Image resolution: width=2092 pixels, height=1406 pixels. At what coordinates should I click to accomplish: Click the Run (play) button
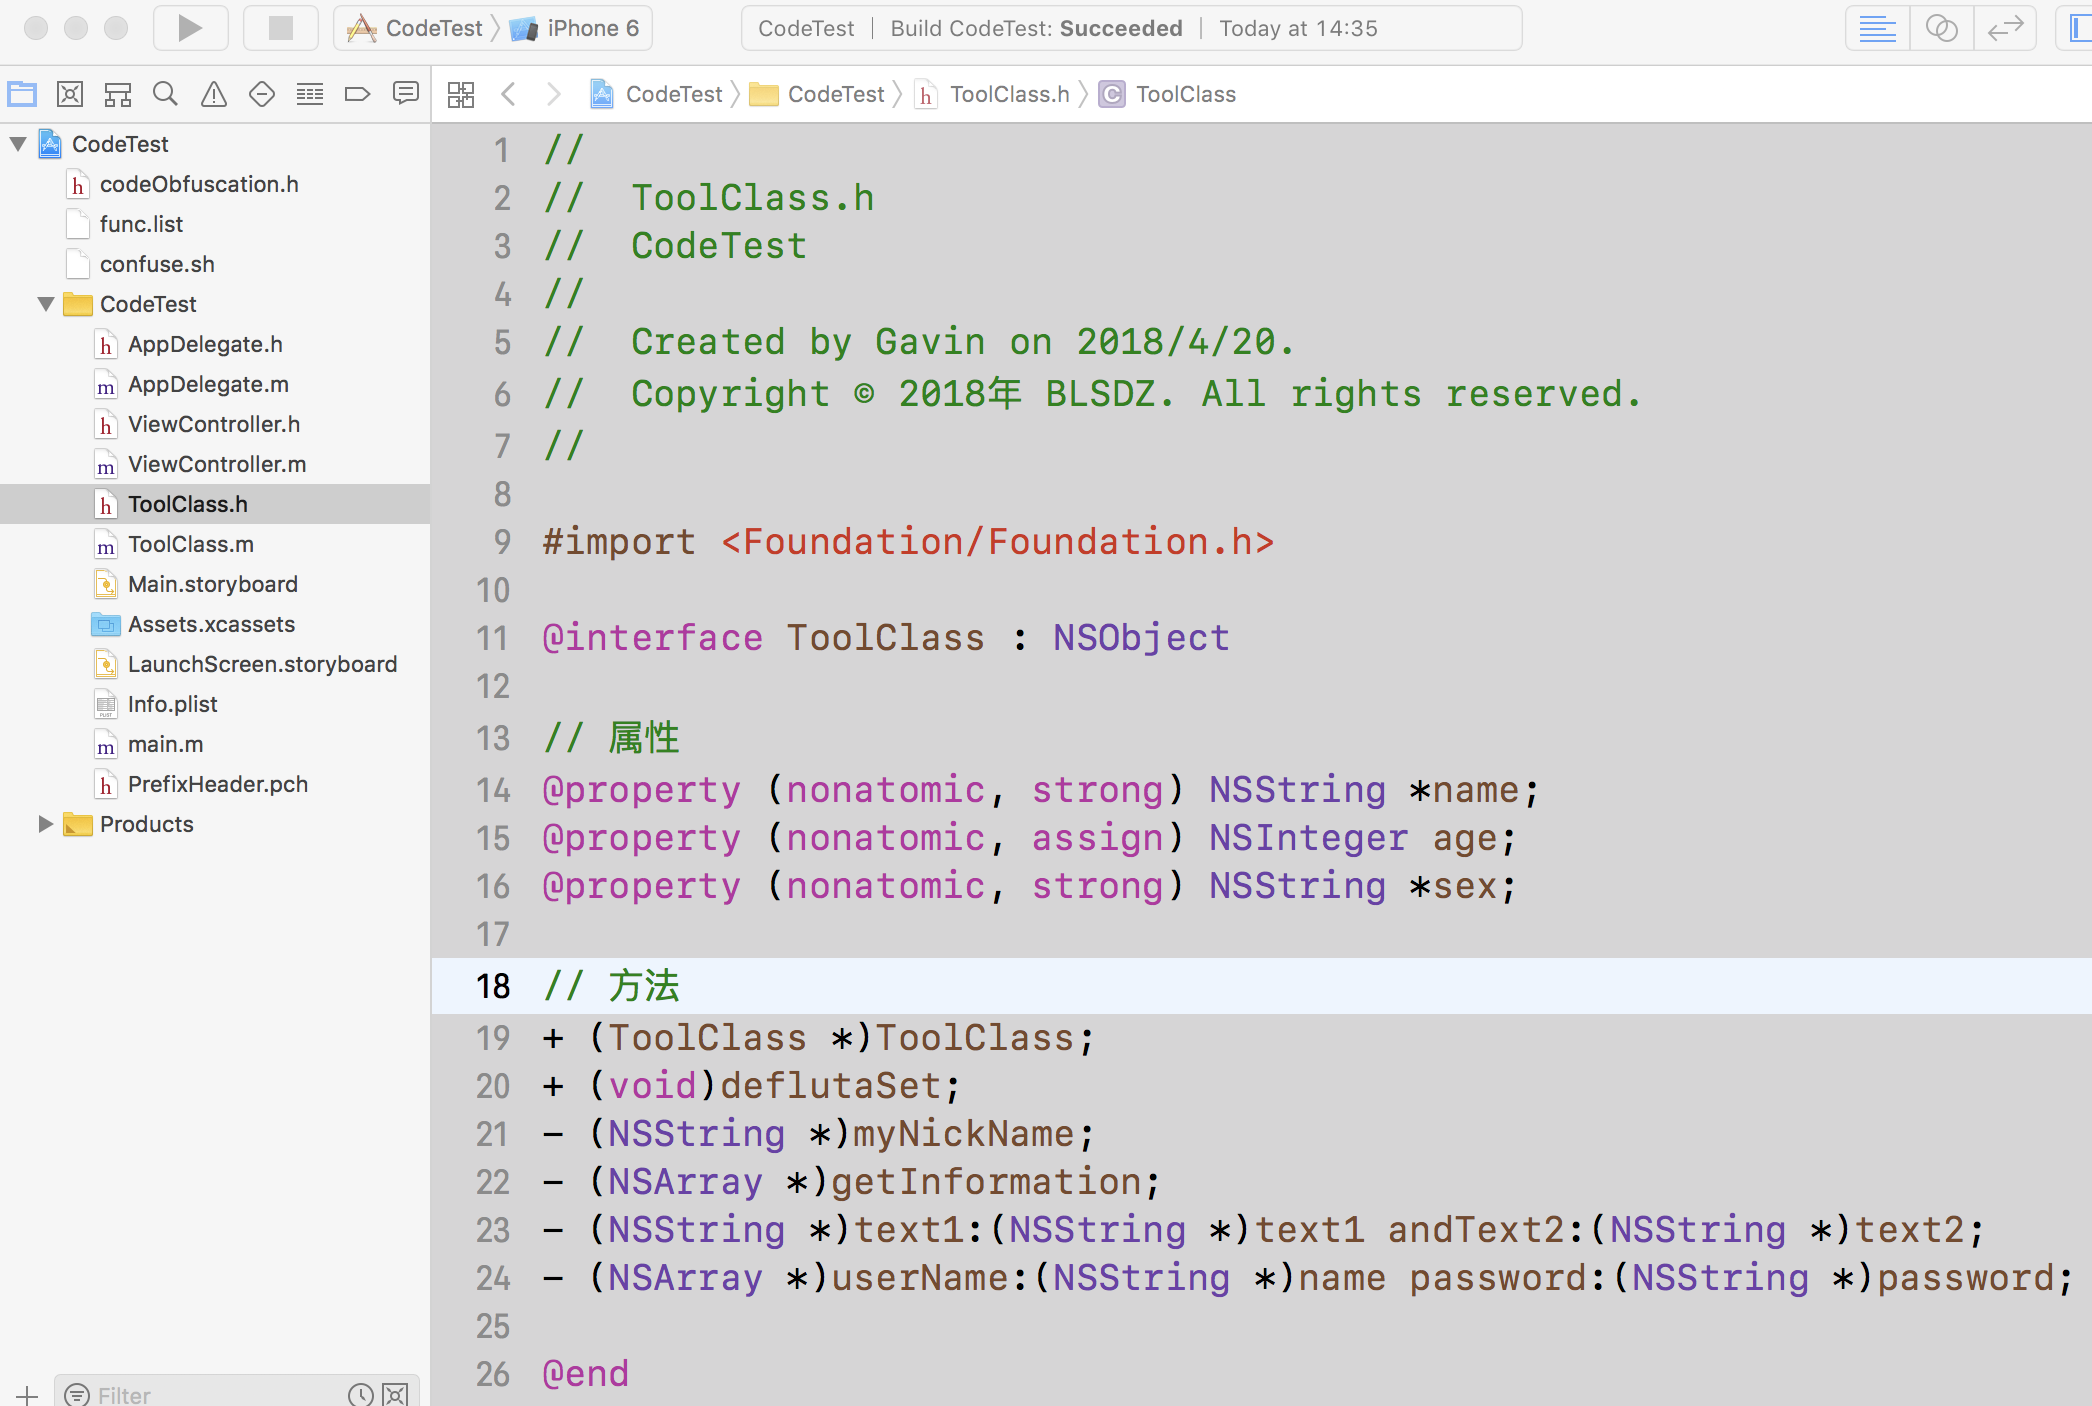tap(190, 28)
